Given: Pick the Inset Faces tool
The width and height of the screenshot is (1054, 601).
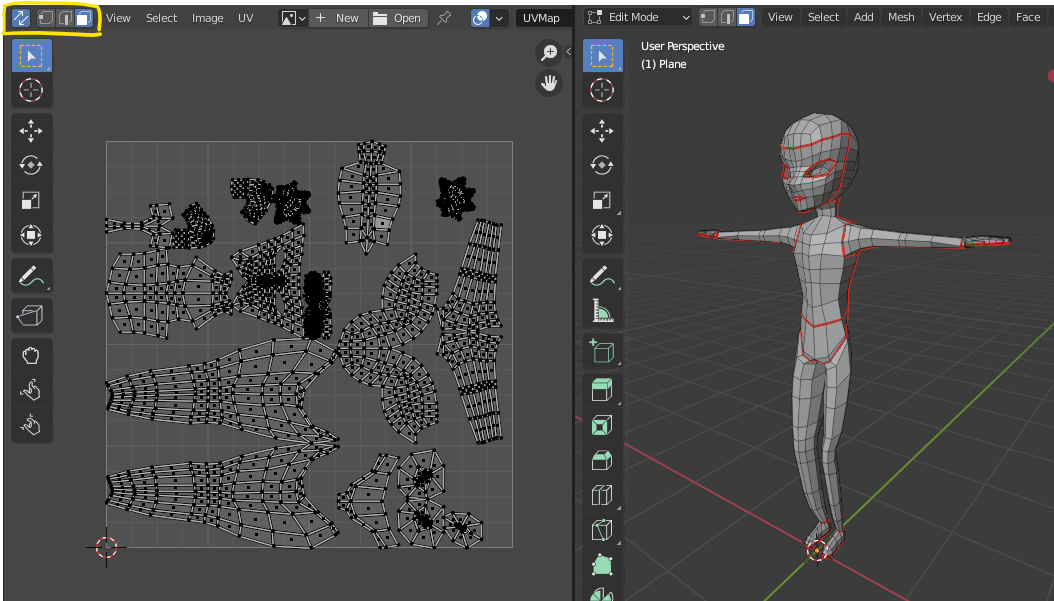Looking at the screenshot, I should point(602,426).
